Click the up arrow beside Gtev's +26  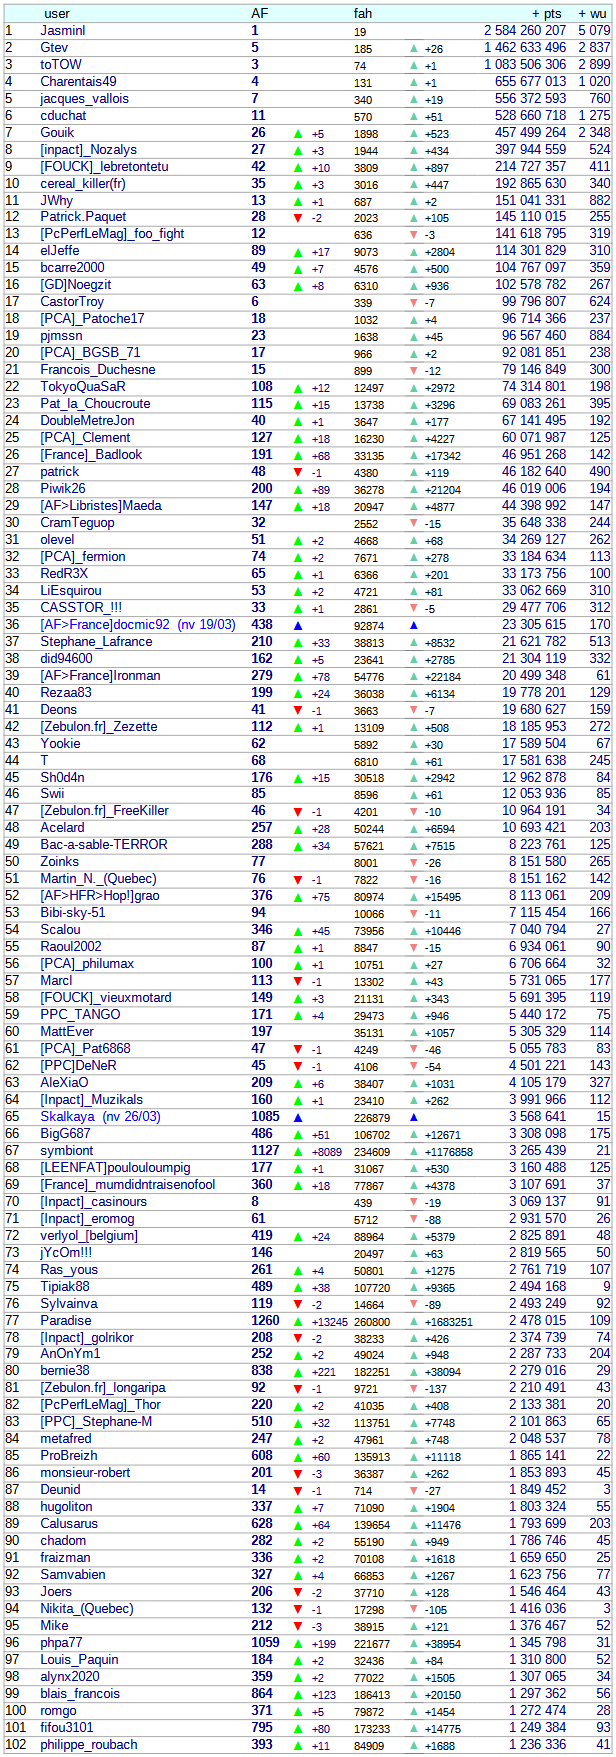click(414, 48)
